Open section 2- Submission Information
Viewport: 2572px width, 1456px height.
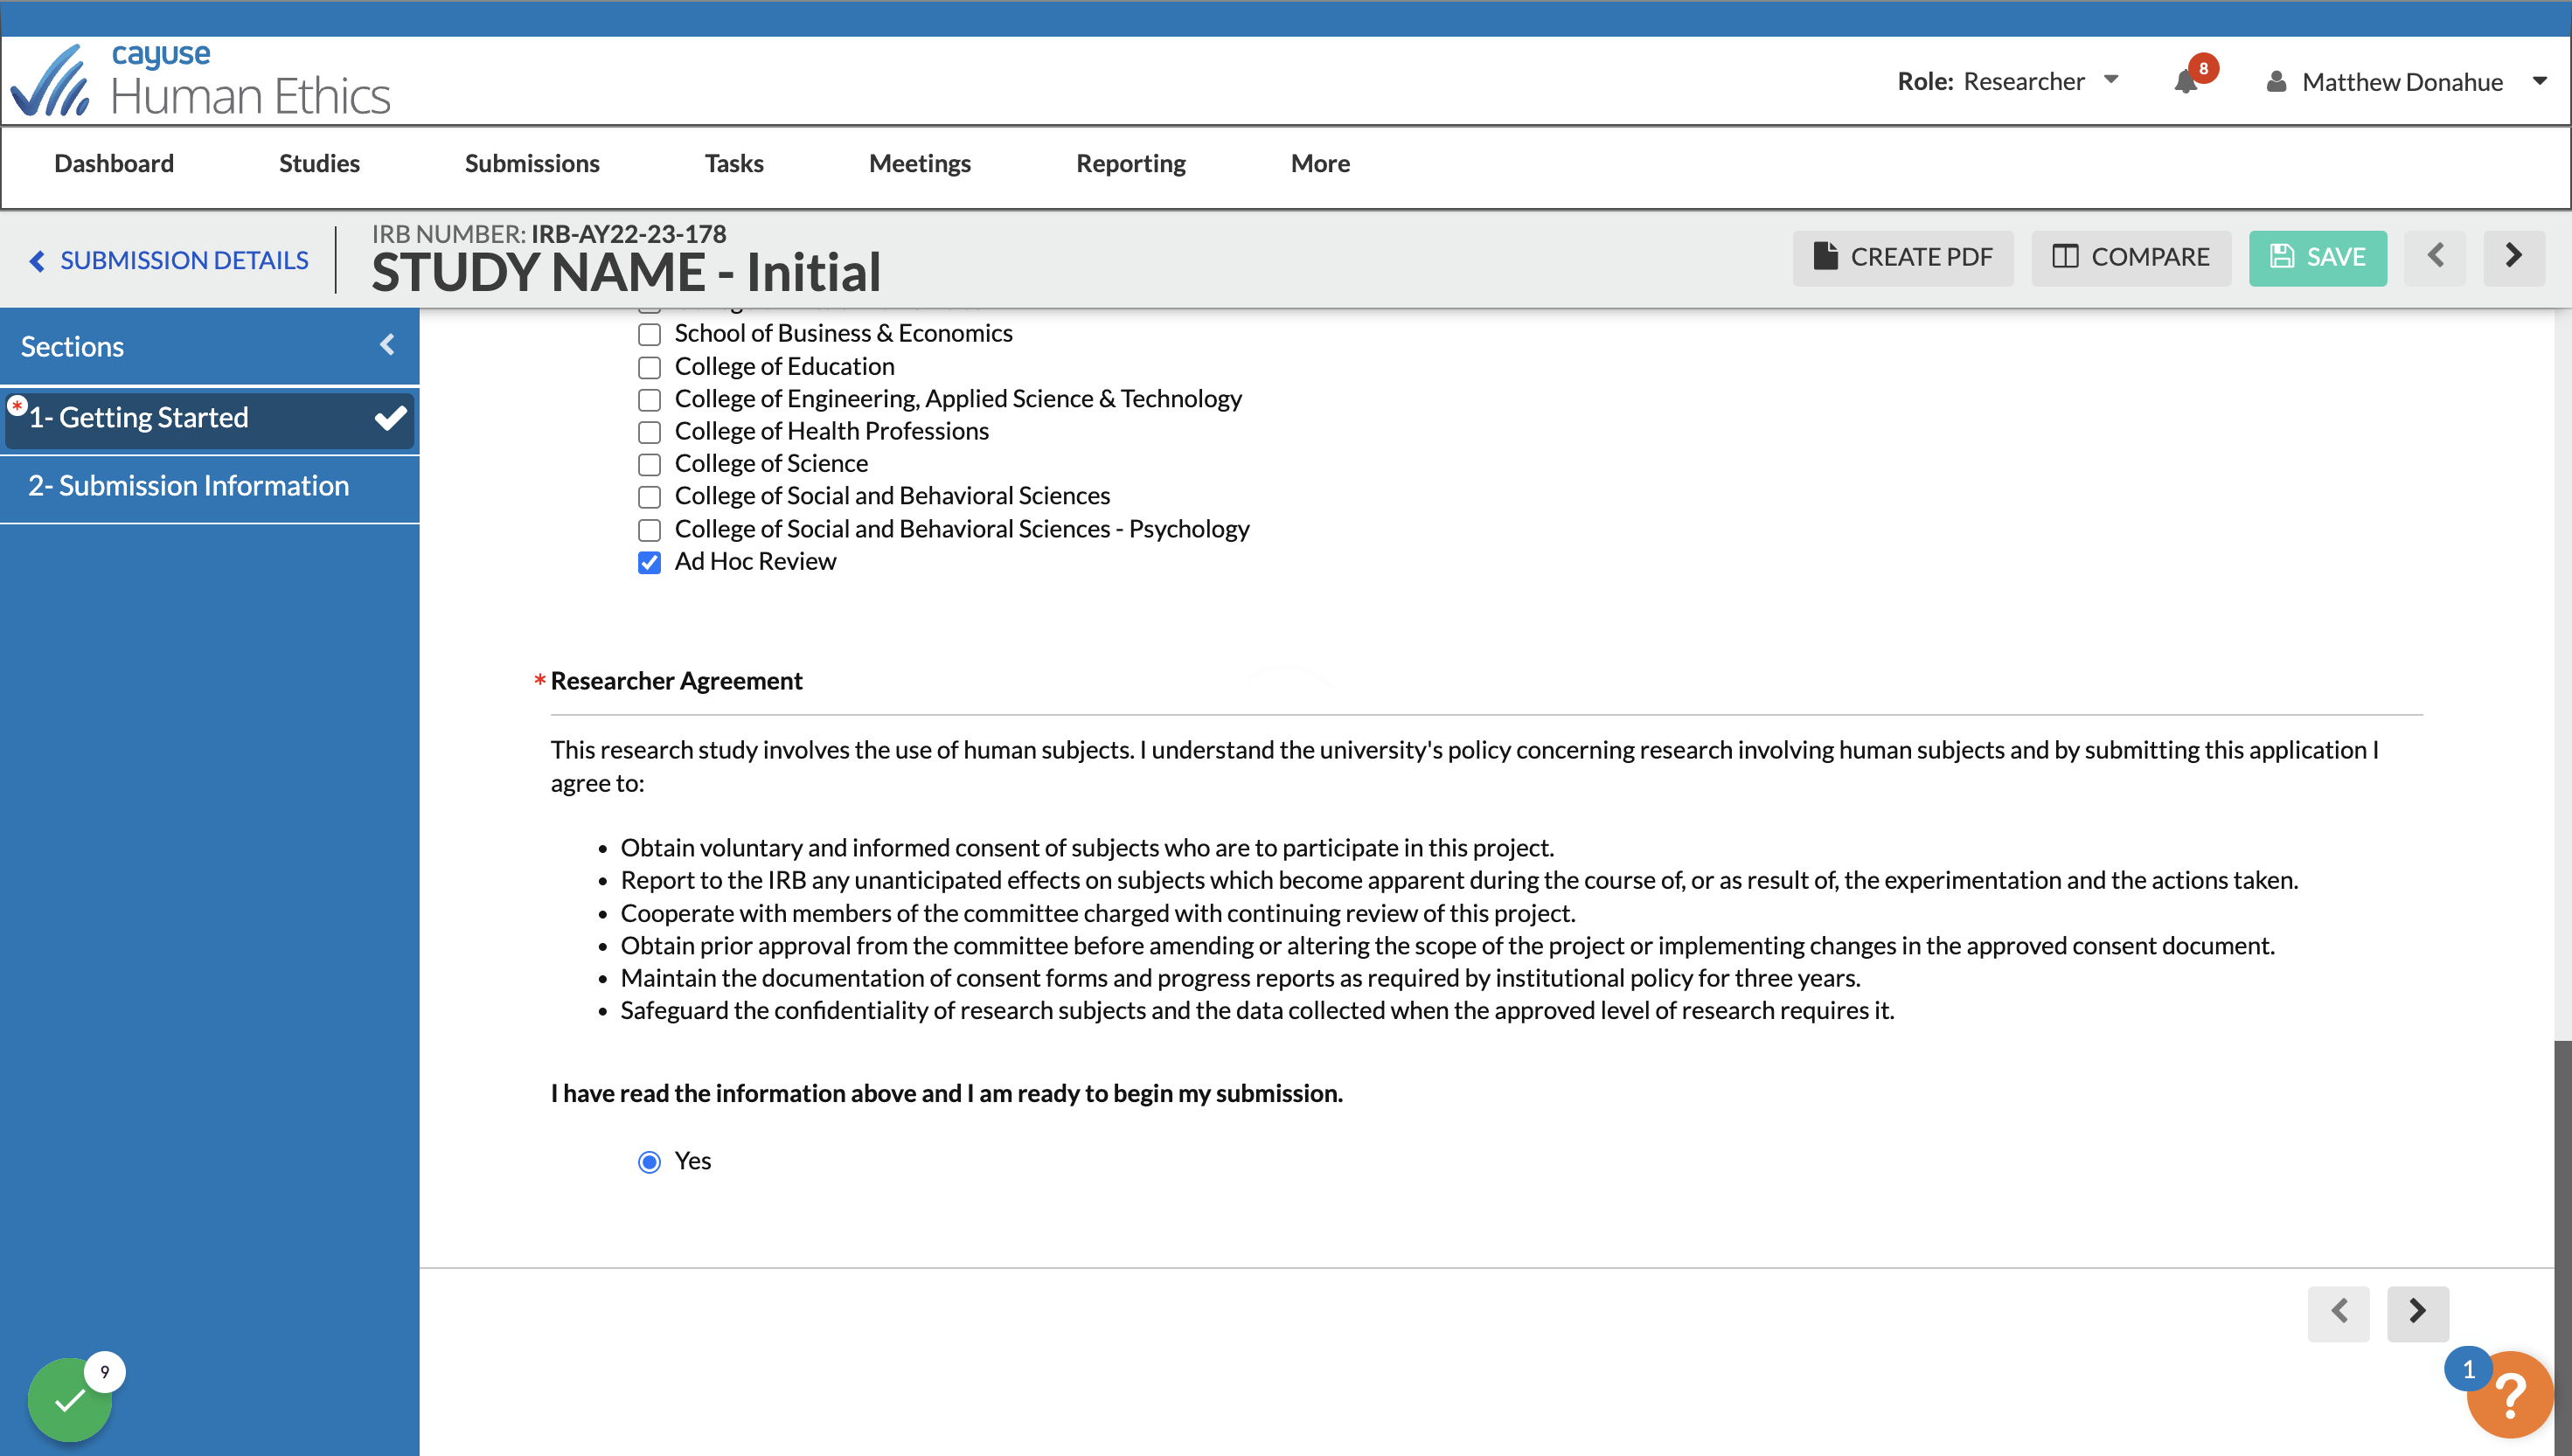click(x=210, y=486)
